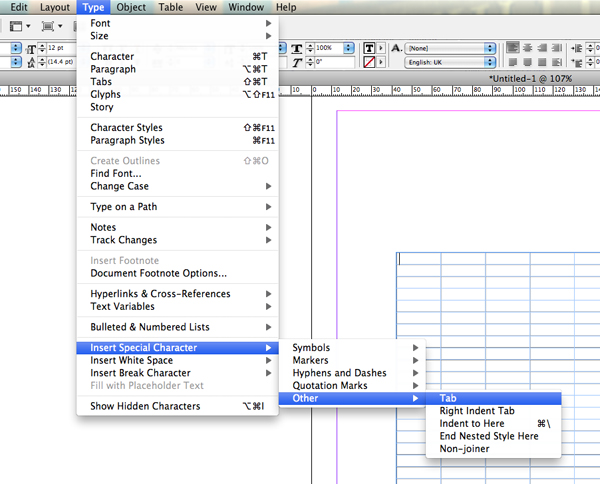Open the Window menu
Viewport: 600px width, 484px height.
[246, 7]
